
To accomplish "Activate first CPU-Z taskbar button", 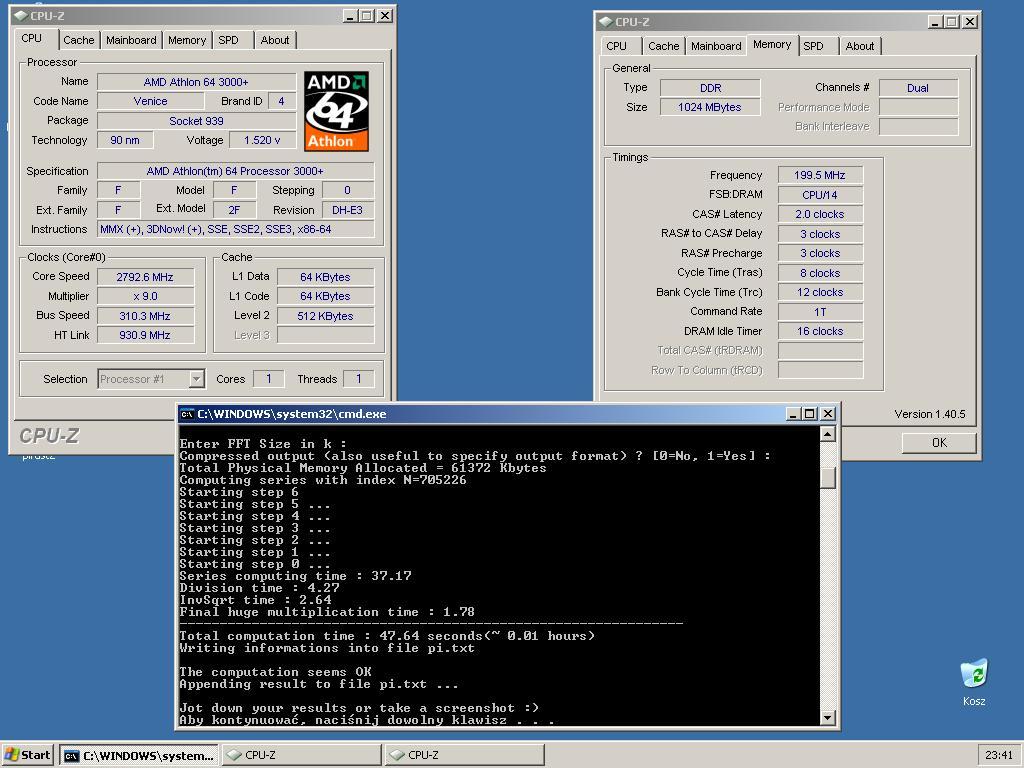I will pos(301,756).
